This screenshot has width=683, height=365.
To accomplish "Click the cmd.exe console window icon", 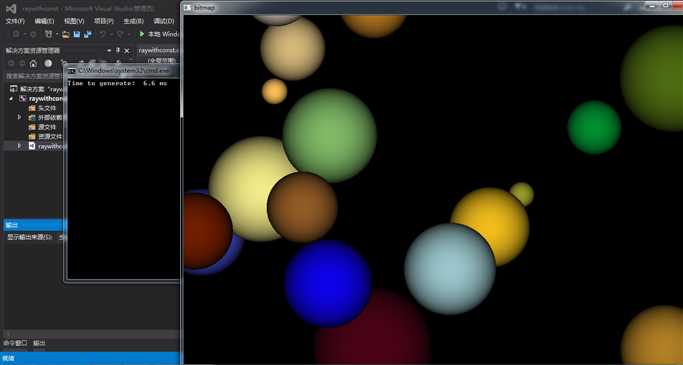I will (x=72, y=71).
